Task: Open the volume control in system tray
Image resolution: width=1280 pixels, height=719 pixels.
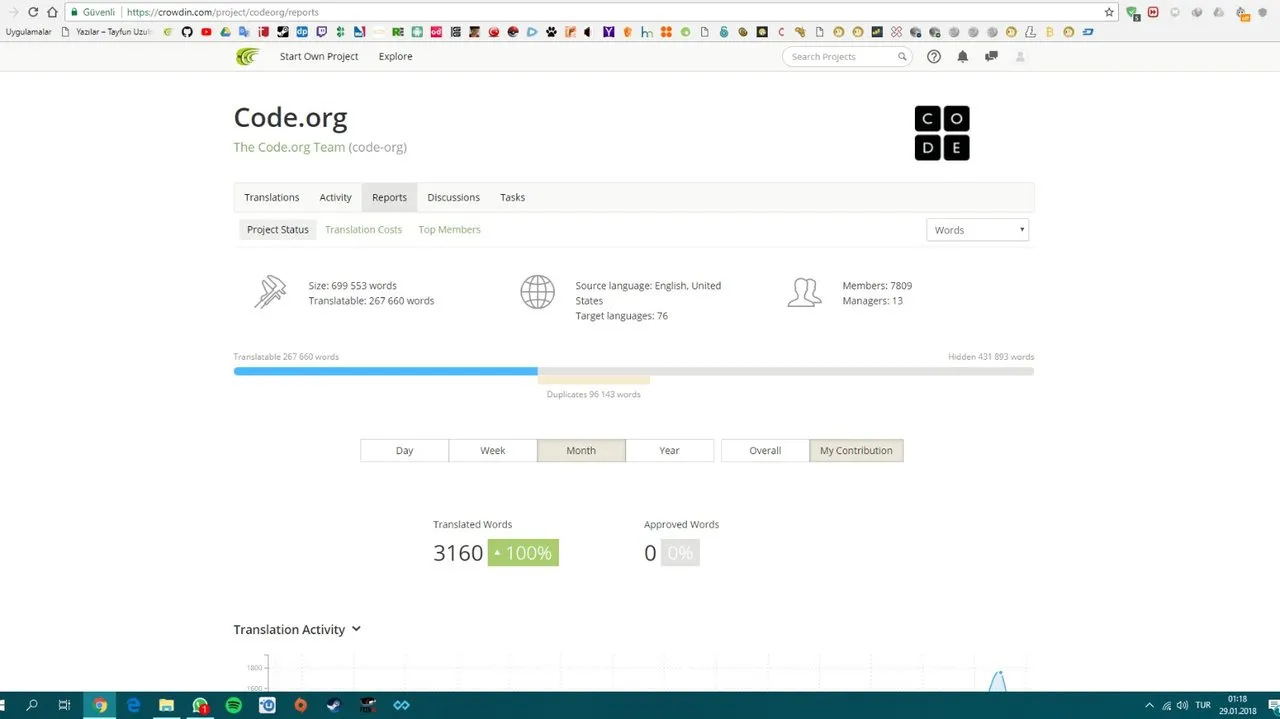Action: coord(1182,705)
